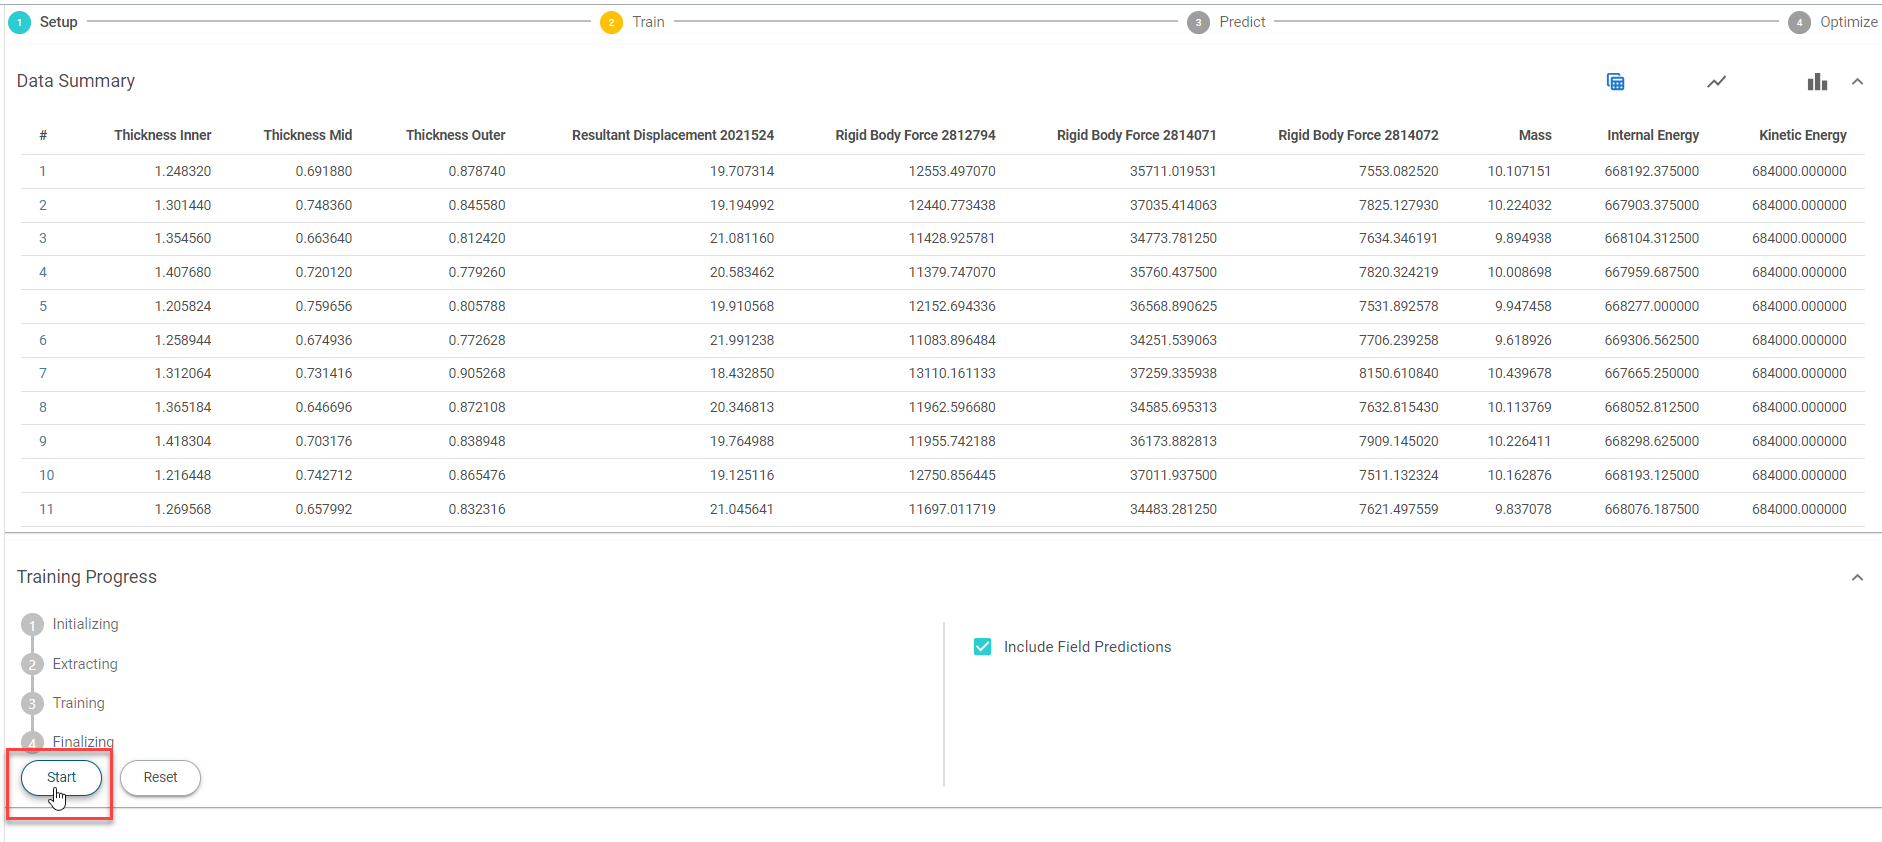Click the Mass column header
This screenshot has height=842, width=1882.
point(1535,135)
